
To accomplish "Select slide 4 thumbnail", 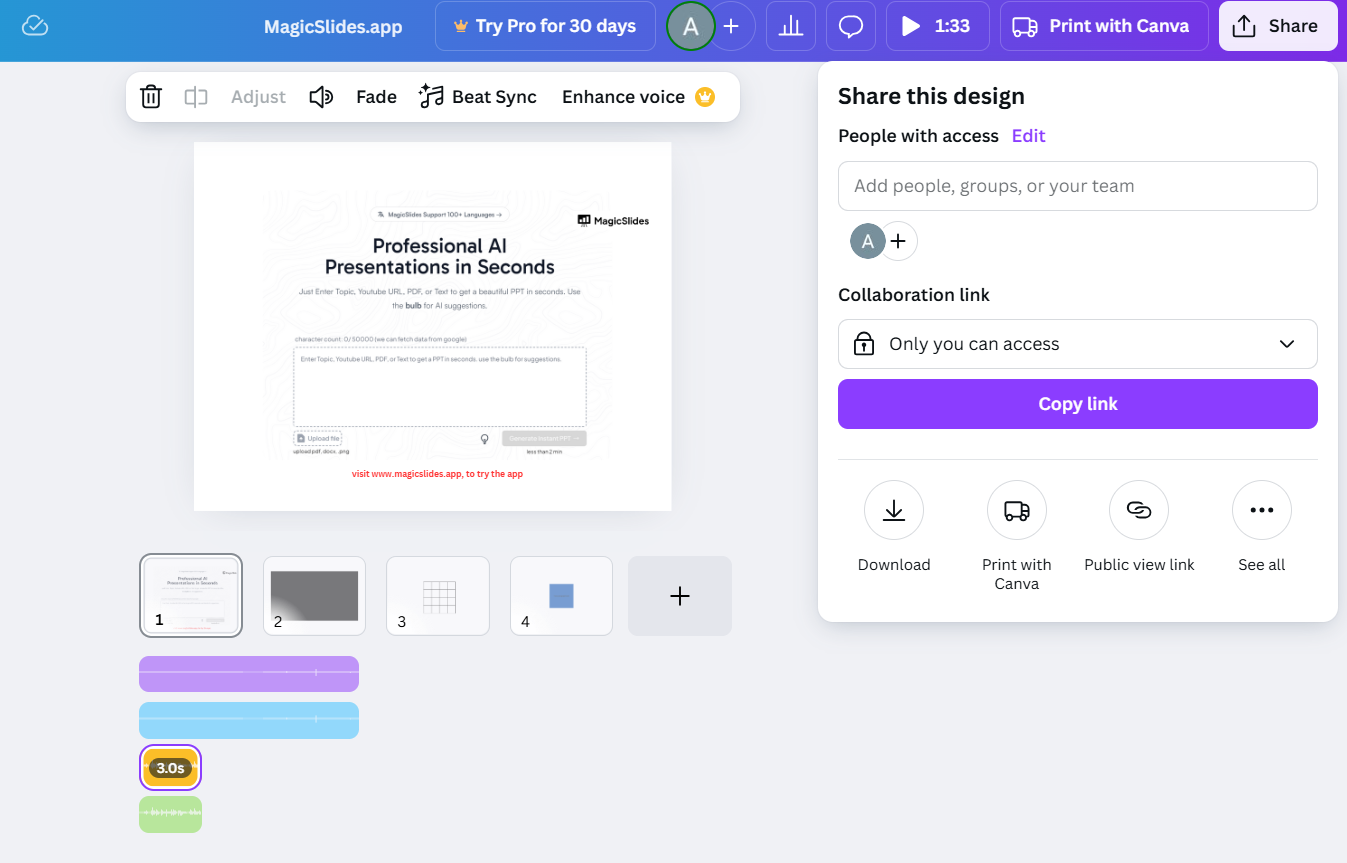I will click(561, 595).
